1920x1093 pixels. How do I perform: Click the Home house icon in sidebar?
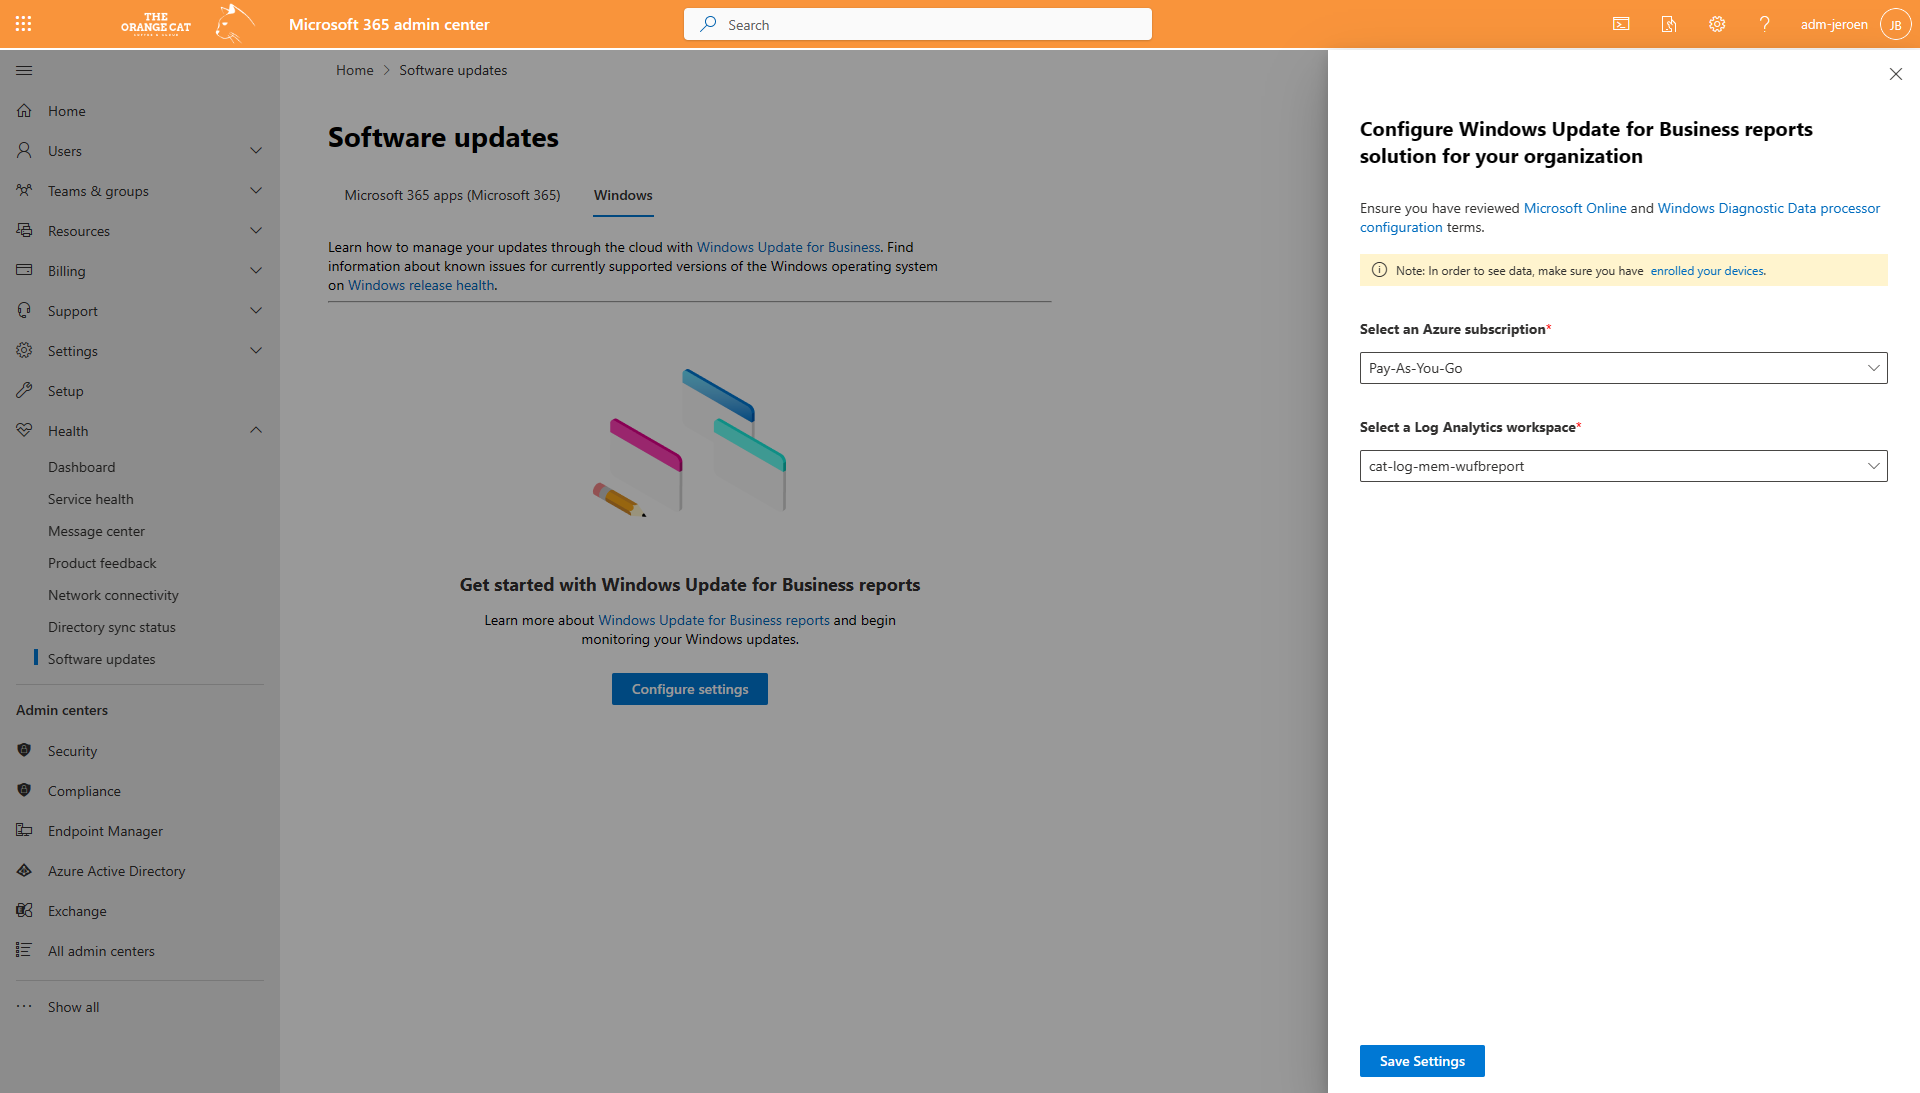[24, 111]
